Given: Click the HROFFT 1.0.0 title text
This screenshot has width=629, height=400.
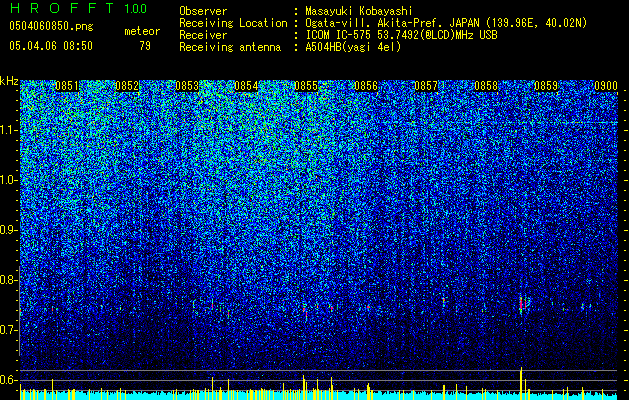Looking at the screenshot, I should 78,8.
